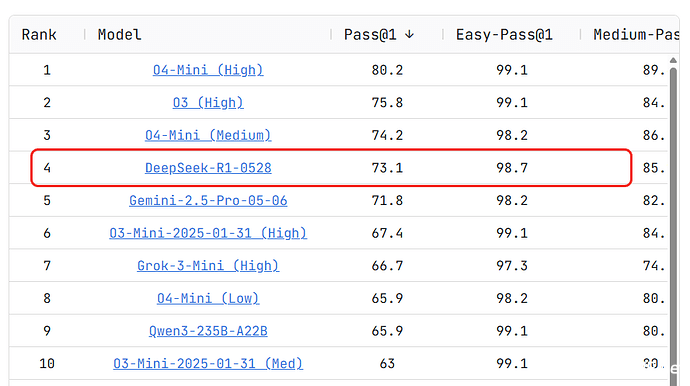
Task: Open Gemini-2.5-Pro-05-06 link
Action: point(208,200)
